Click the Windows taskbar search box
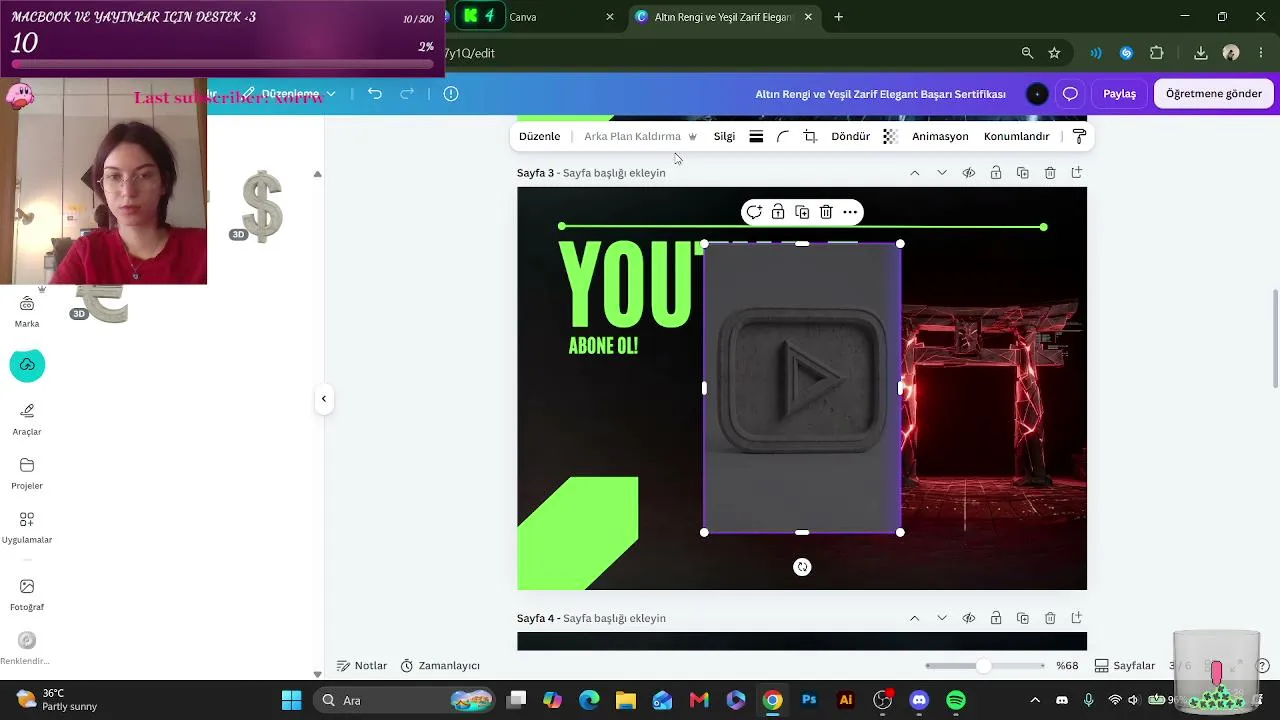This screenshot has height=720, width=1280. (x=404, y=700)
